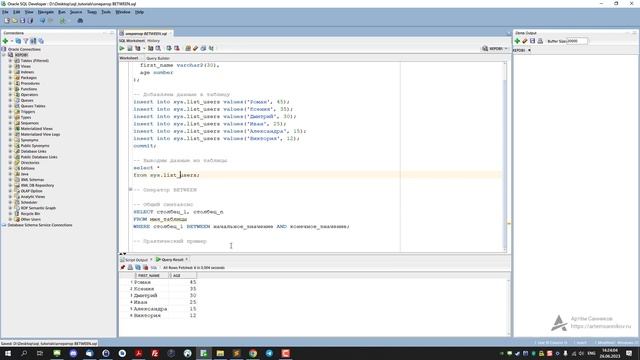This screenshot has width=640, height=360.
Task: Select the Query Result tab
Action: [x=172, y=260]
